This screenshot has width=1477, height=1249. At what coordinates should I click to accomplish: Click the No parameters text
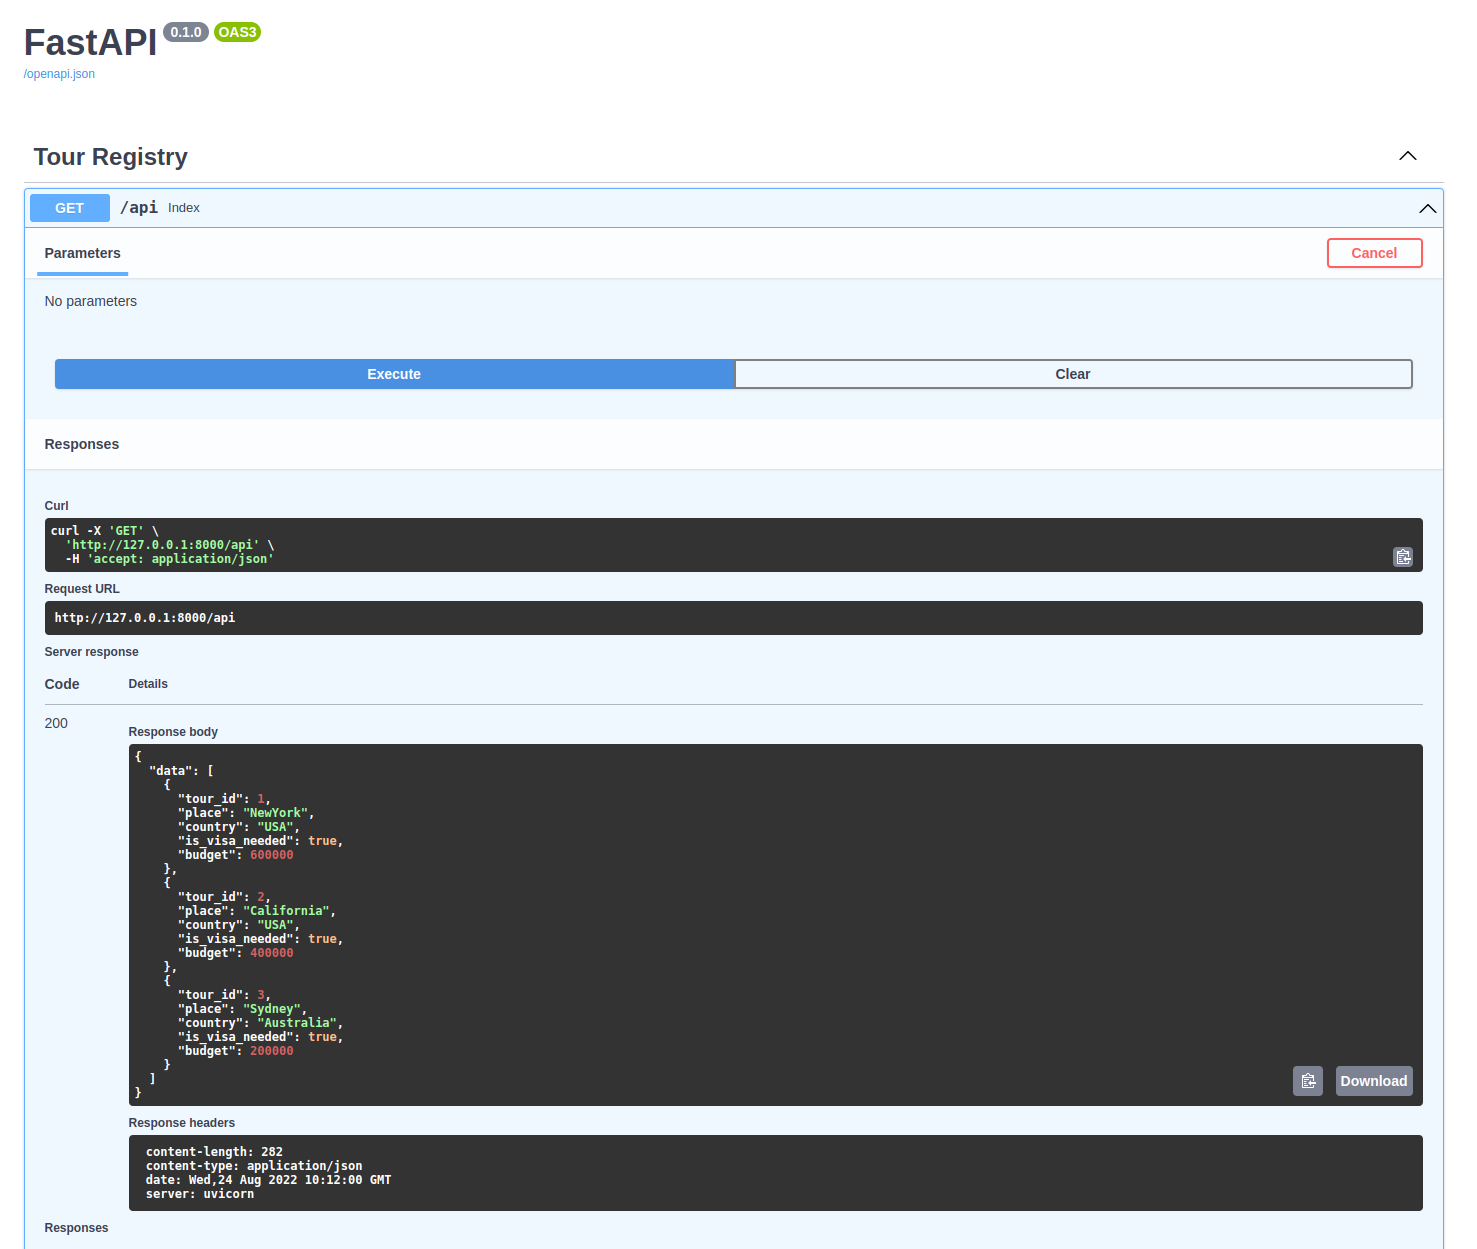(x=91, y=301)
